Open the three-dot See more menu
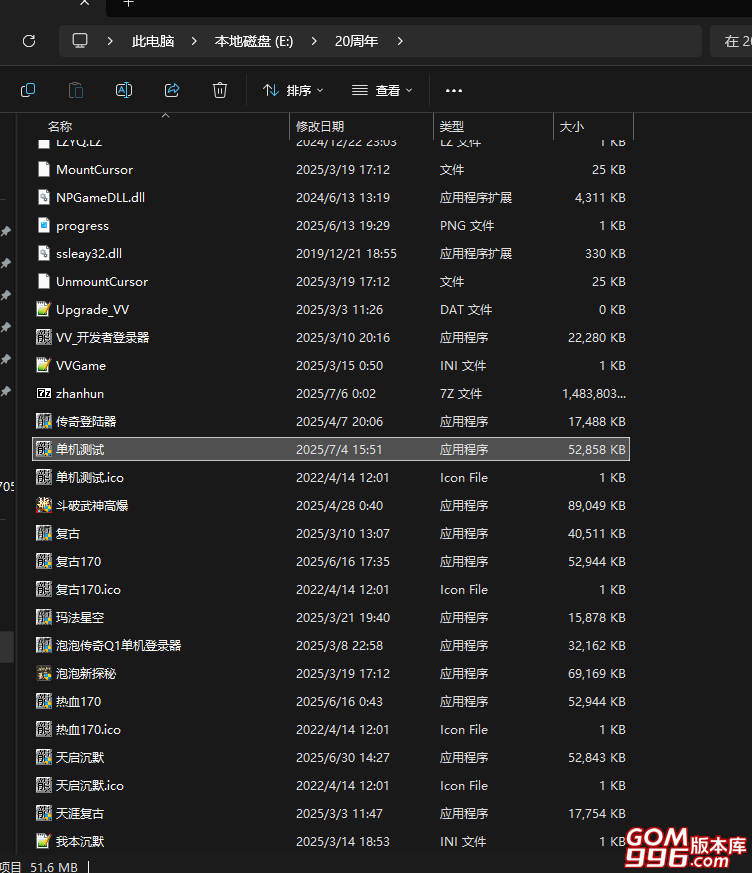The width and height of the screenshot is (752, 873). pyautogui.click(x=454, y=90)
